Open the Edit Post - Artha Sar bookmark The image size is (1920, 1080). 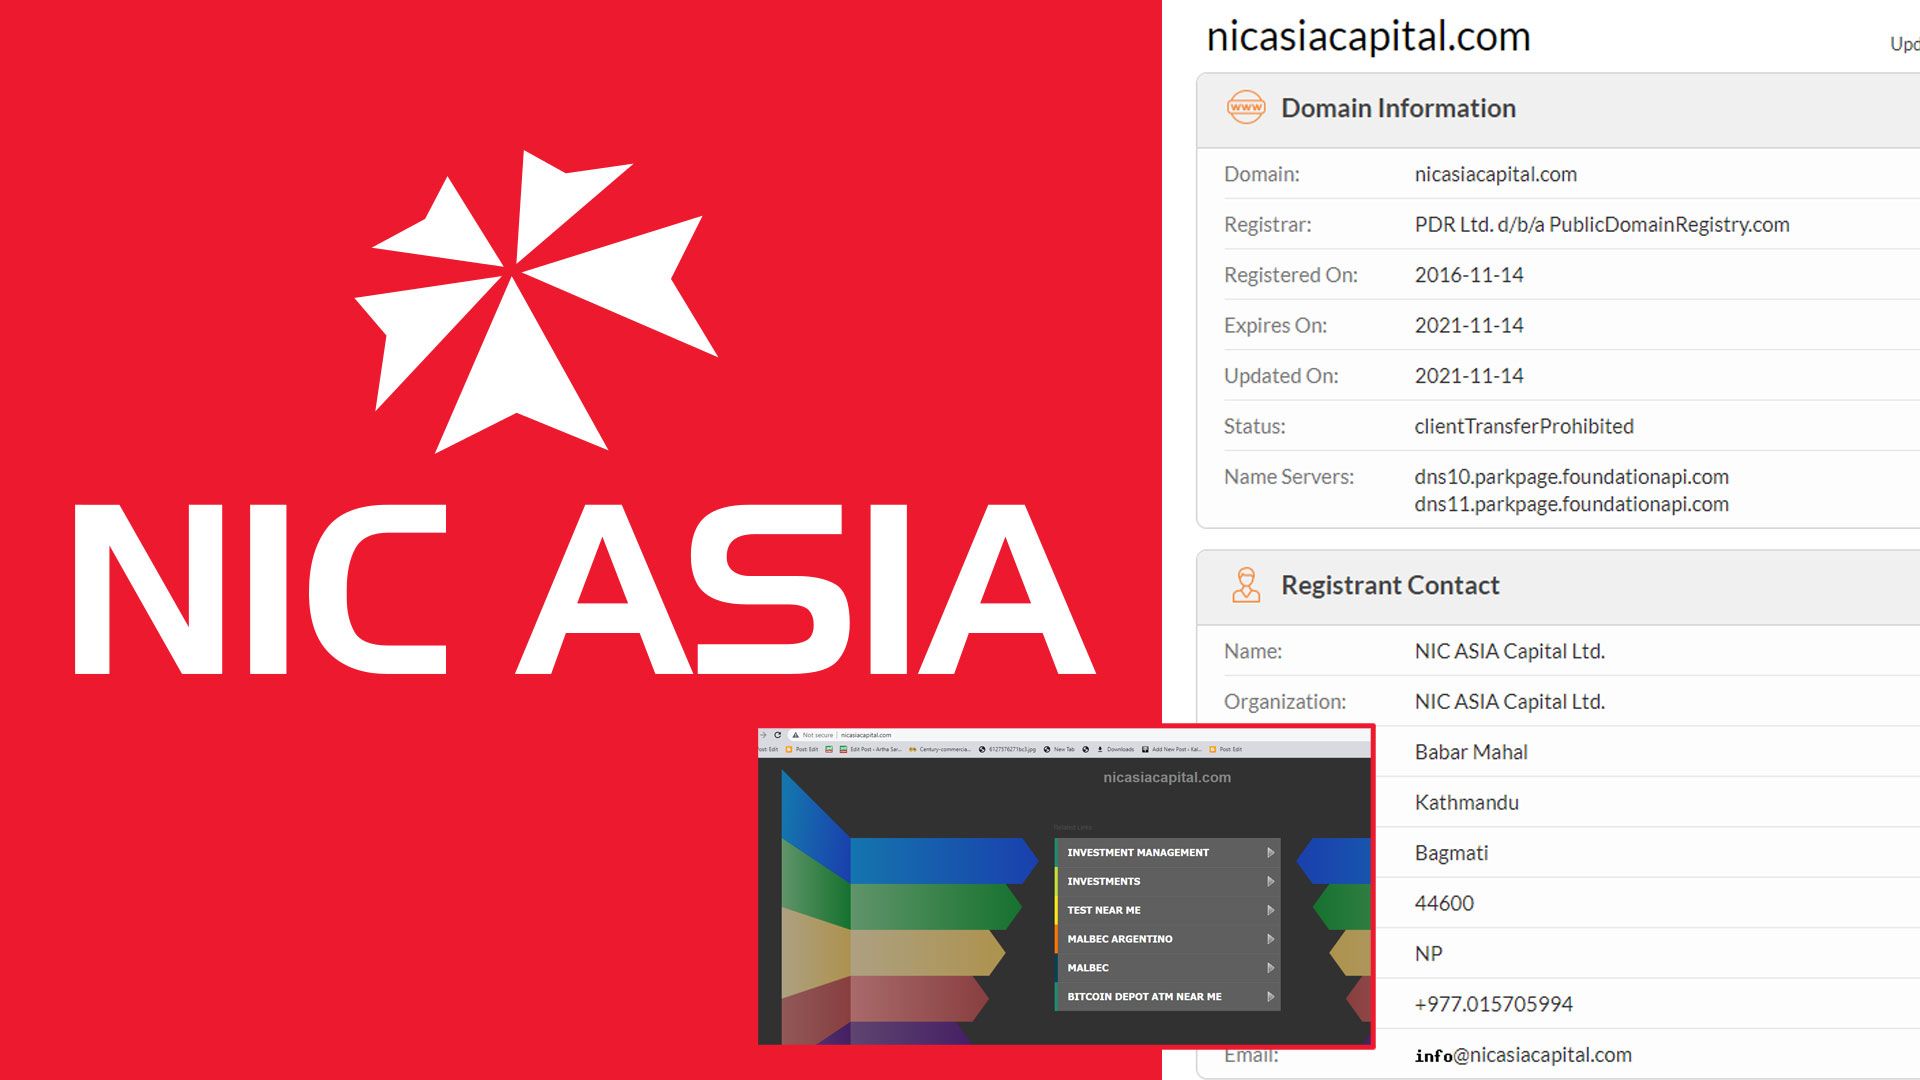coord(870,749)
